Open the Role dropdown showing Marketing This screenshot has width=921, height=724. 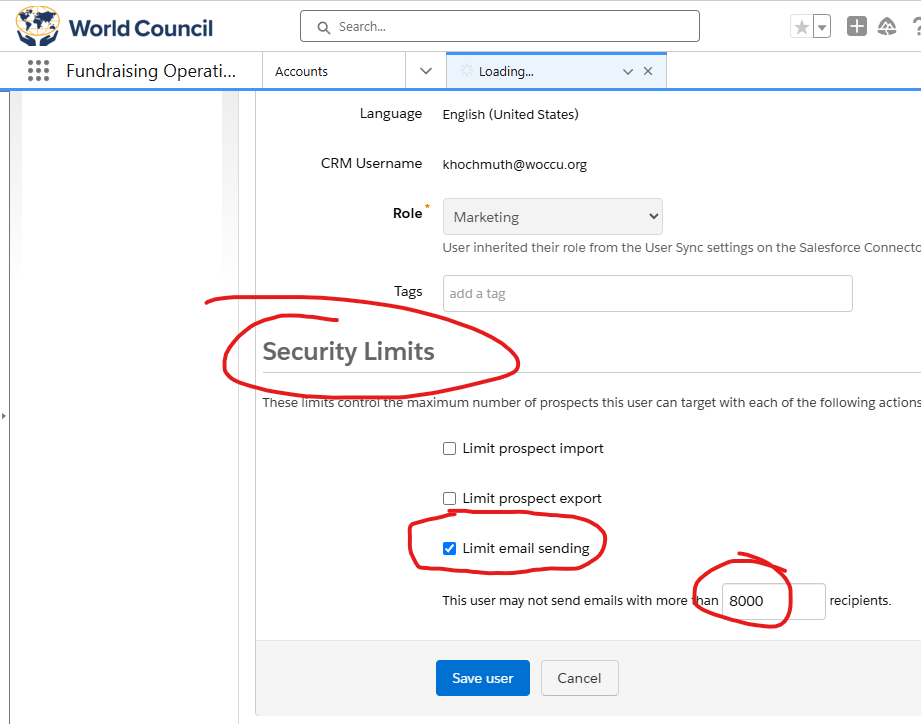(553, 217)
